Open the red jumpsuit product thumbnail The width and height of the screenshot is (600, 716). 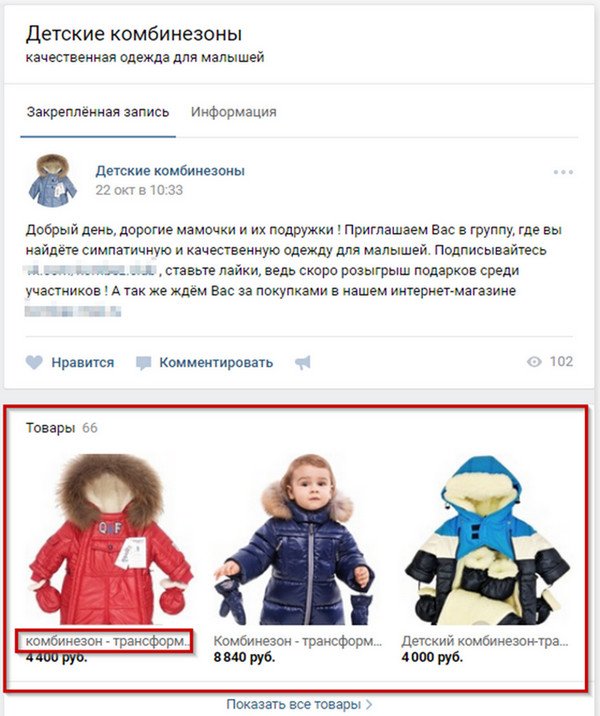(x=111, y=539)
